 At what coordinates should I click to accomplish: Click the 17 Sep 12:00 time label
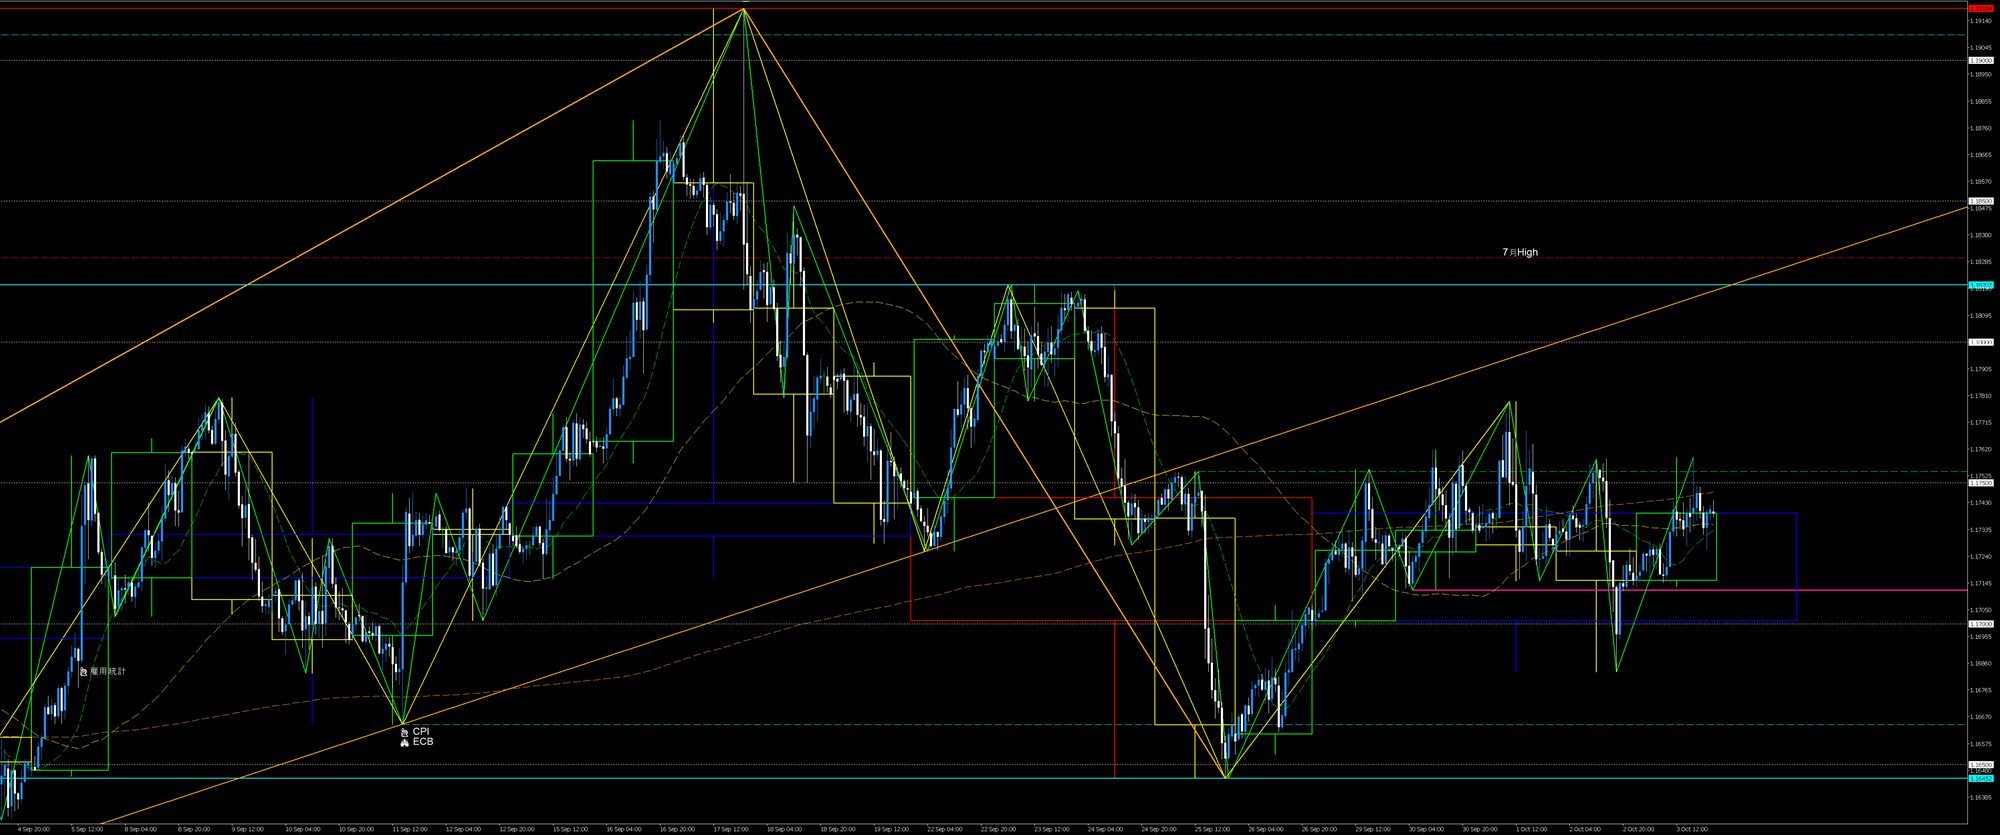(731, 829)
